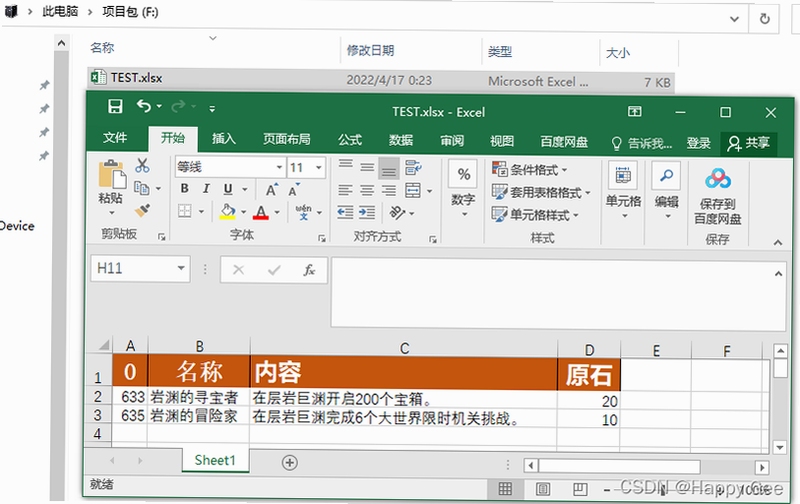The width and height of the screenshot is (800, 504).
Task: Open the font name box showing 等线
Action: tap(230, 167)
